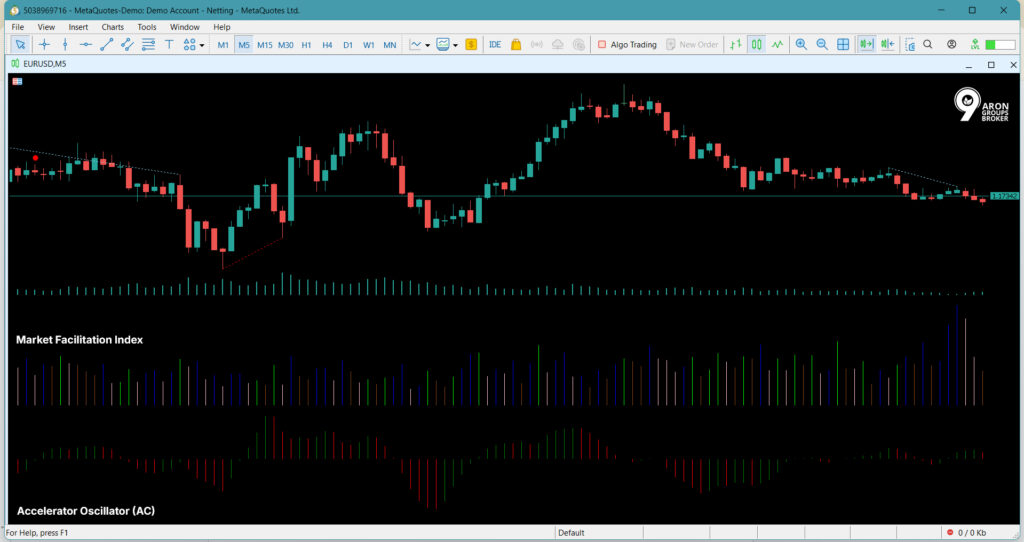Screen dimensions: 1024x542
Task: Click the green connection progress bar
Action: [x=1000, y=44]
